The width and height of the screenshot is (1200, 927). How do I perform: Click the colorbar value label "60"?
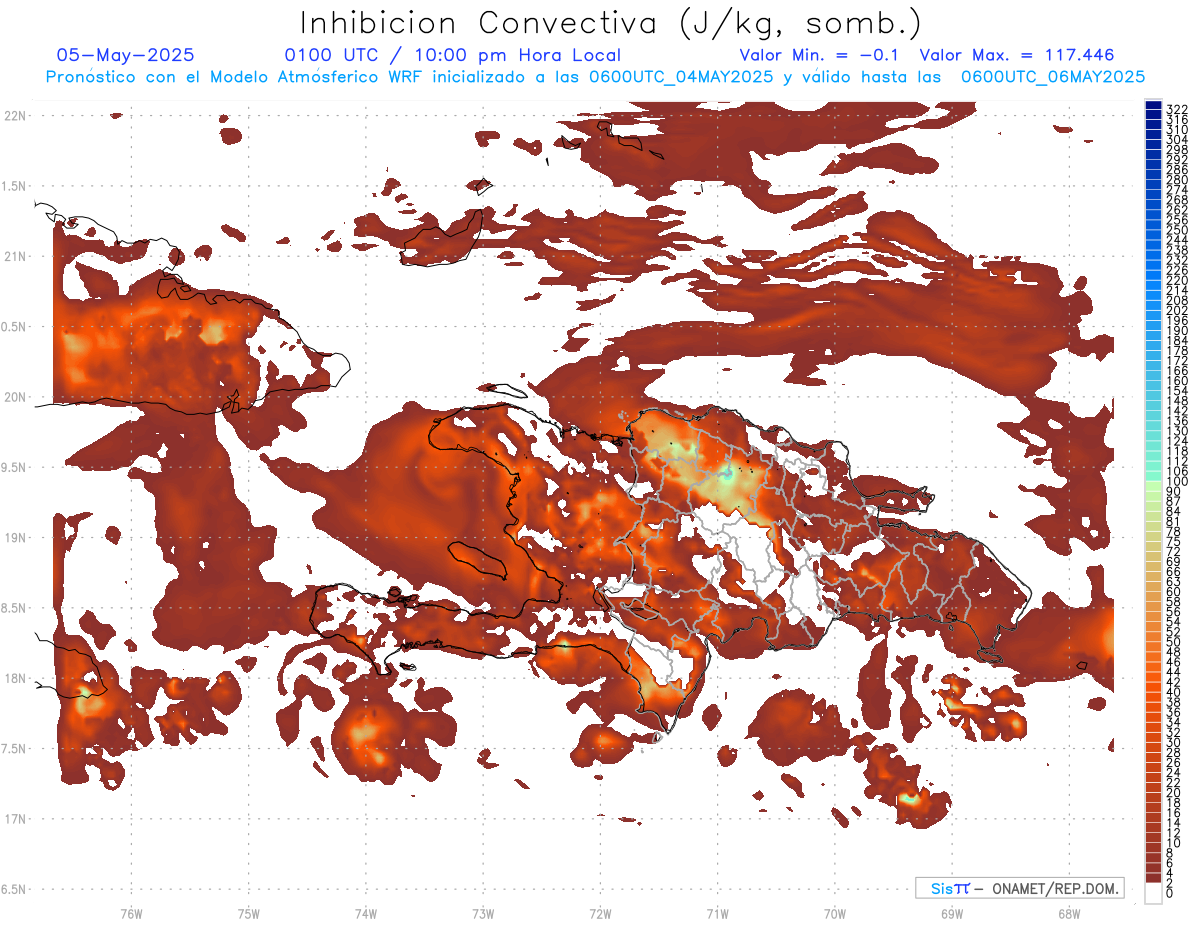coord(1172,591)
